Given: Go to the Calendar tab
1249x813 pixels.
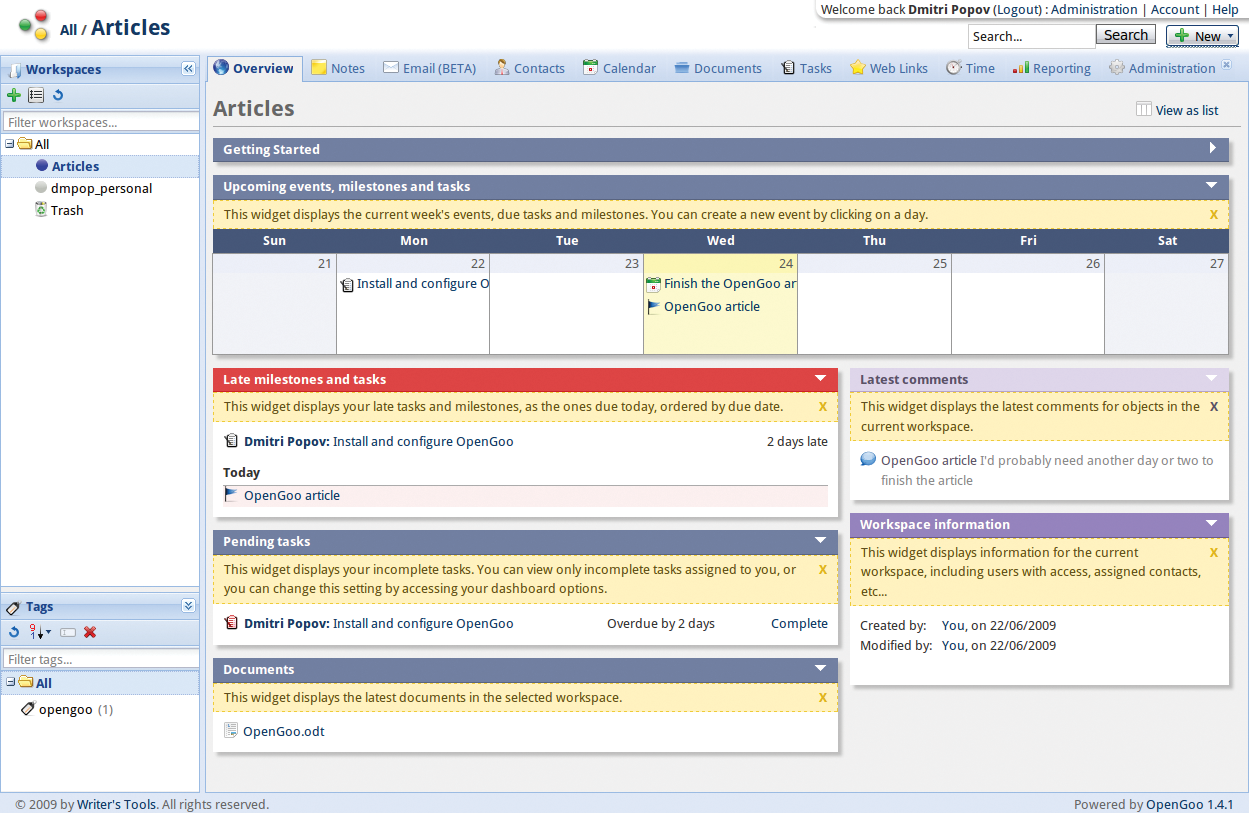Looking at the screenshot, I should tap(619, 68).
